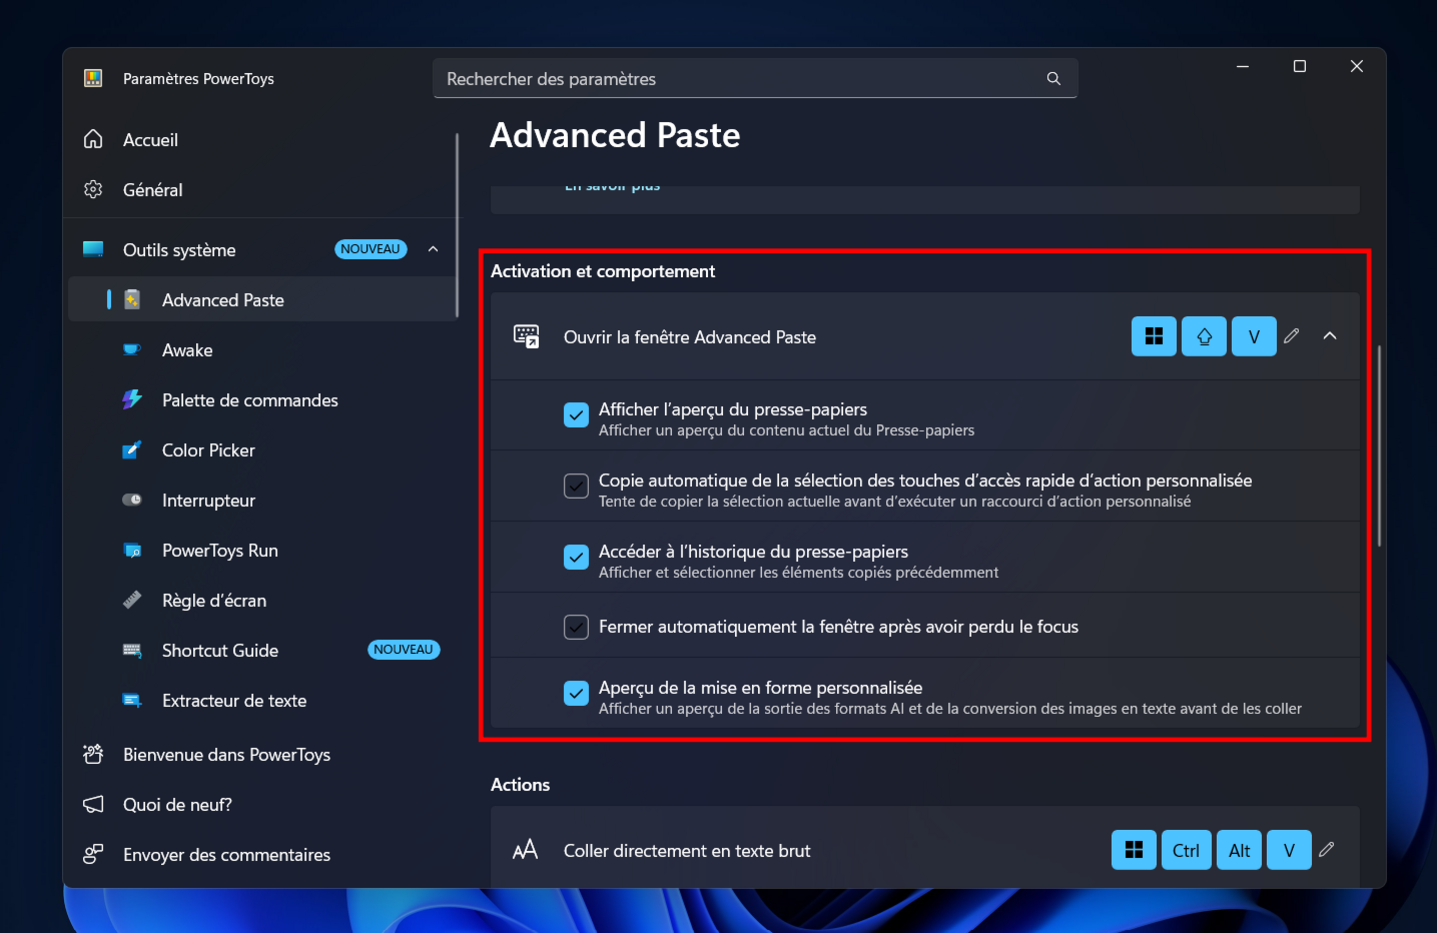Collapse the Outils système section

(x=433, y=249)
